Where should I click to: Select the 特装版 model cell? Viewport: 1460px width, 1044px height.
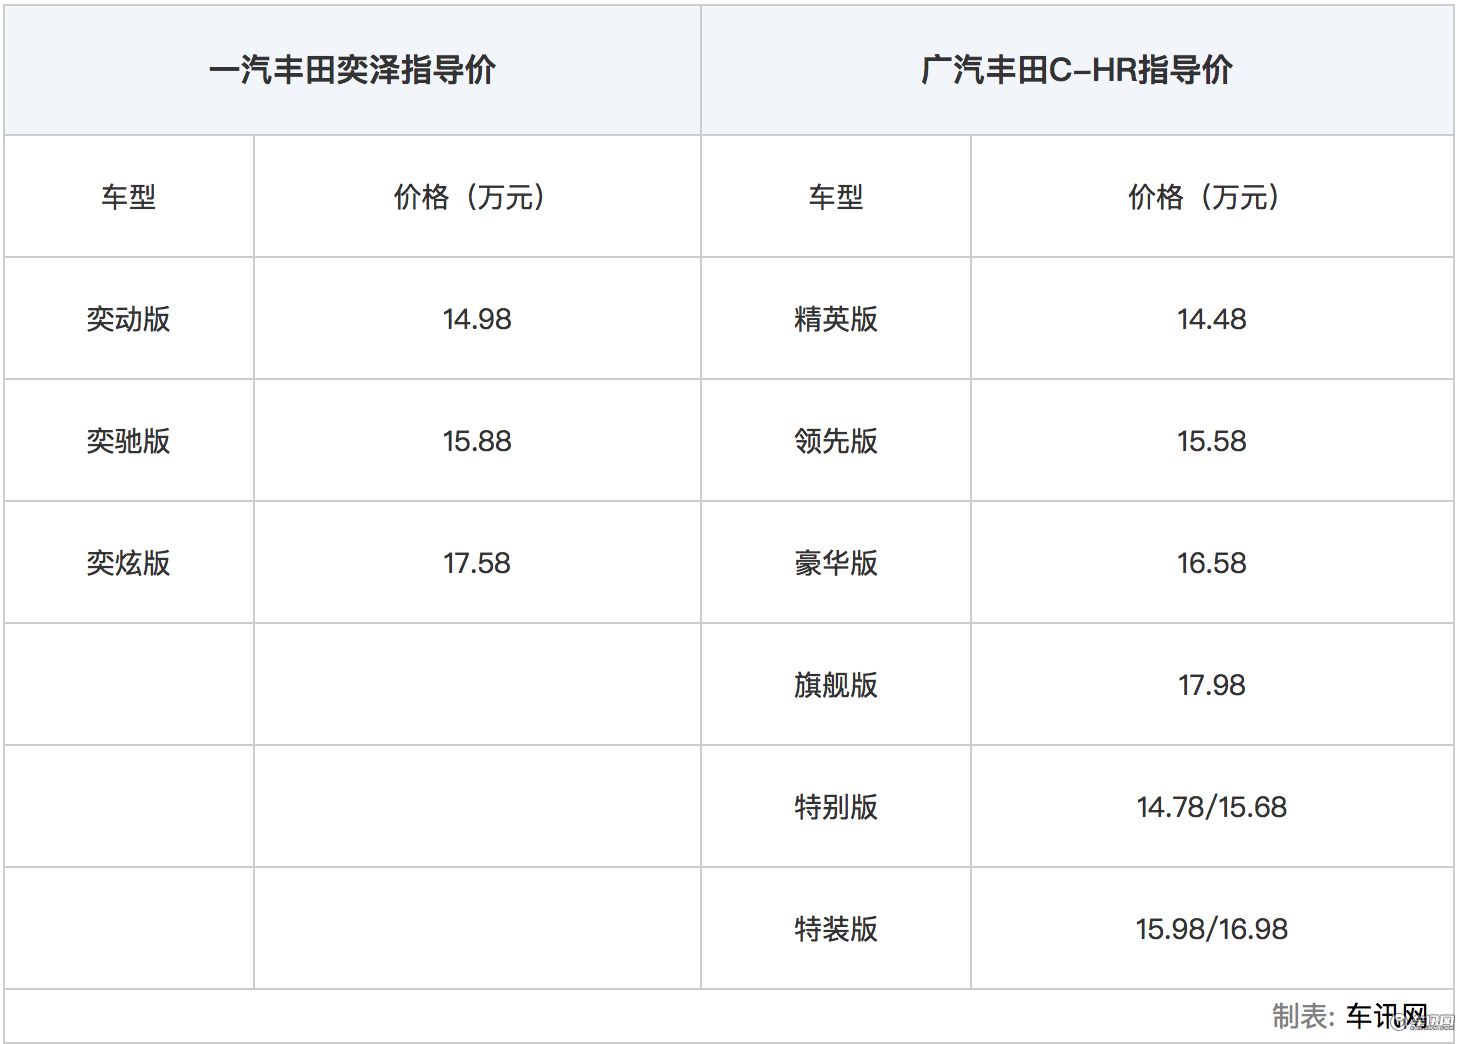tap(836, 929)
